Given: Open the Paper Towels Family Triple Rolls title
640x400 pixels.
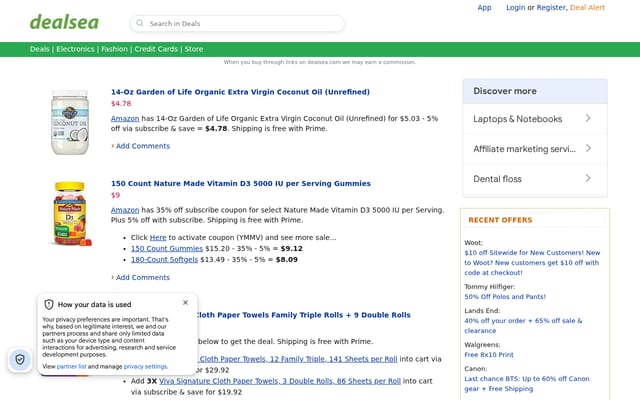Looking at the screenshot, I should tap(304, 315).
